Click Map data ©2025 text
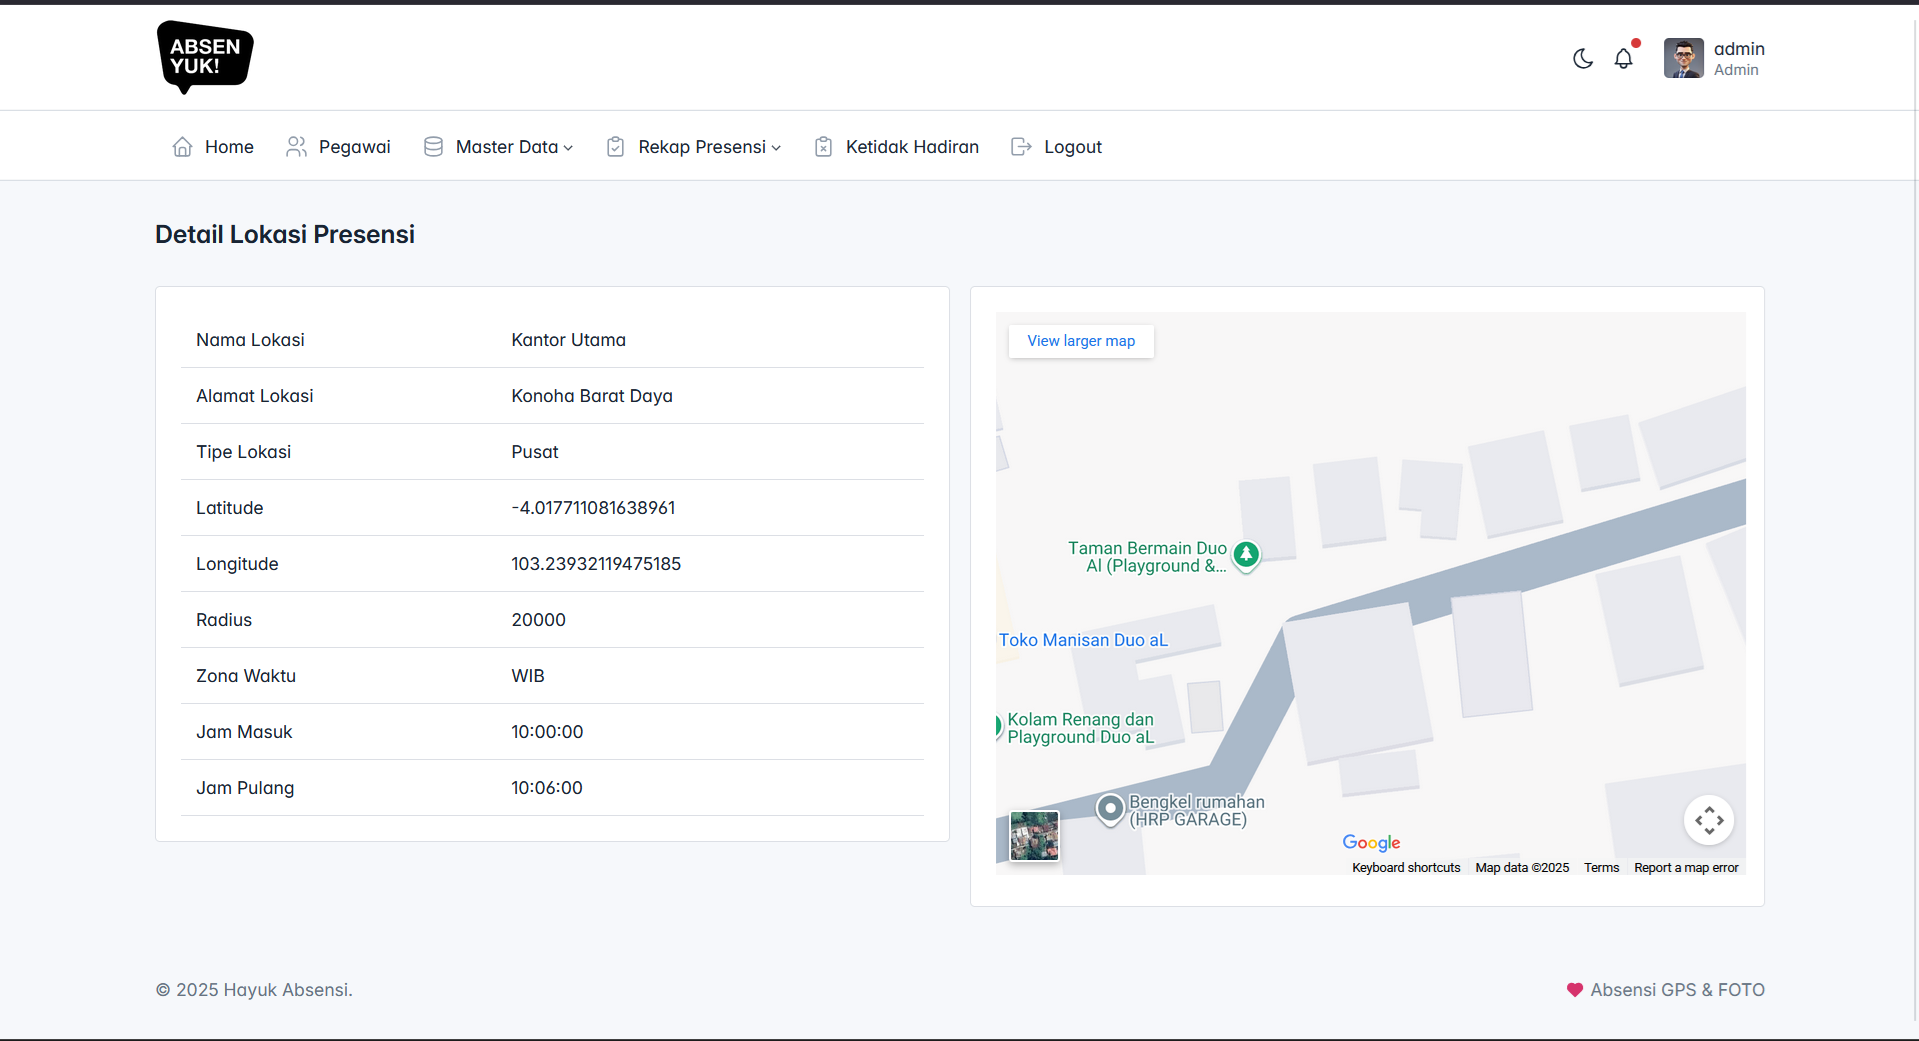 pos(1522,868)
